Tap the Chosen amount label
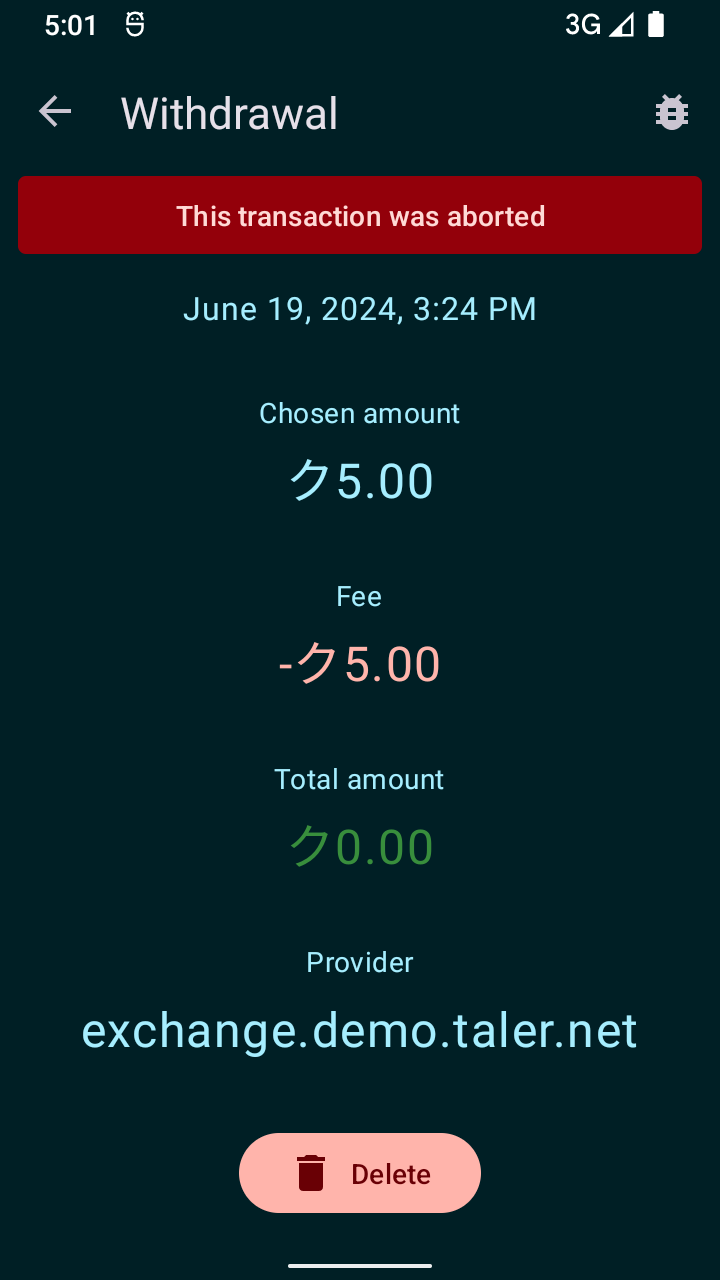 [x=360, y=414]
